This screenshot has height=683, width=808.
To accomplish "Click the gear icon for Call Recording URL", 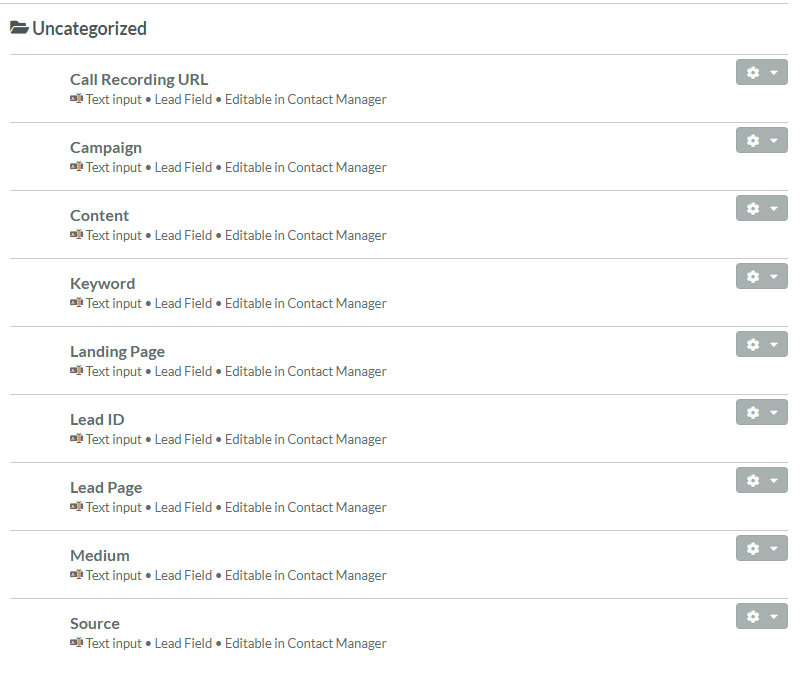I will (753, 73).
